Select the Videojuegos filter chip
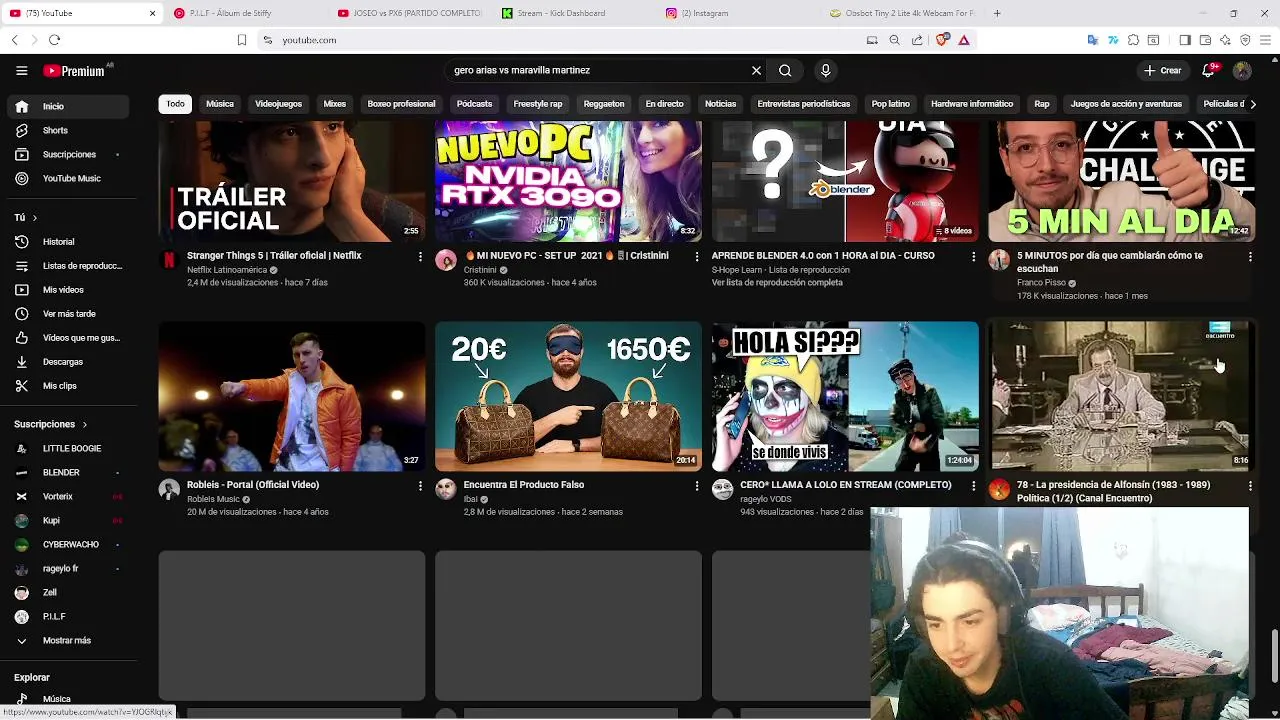Screen dimensions: 1280x720 (278, 104)
